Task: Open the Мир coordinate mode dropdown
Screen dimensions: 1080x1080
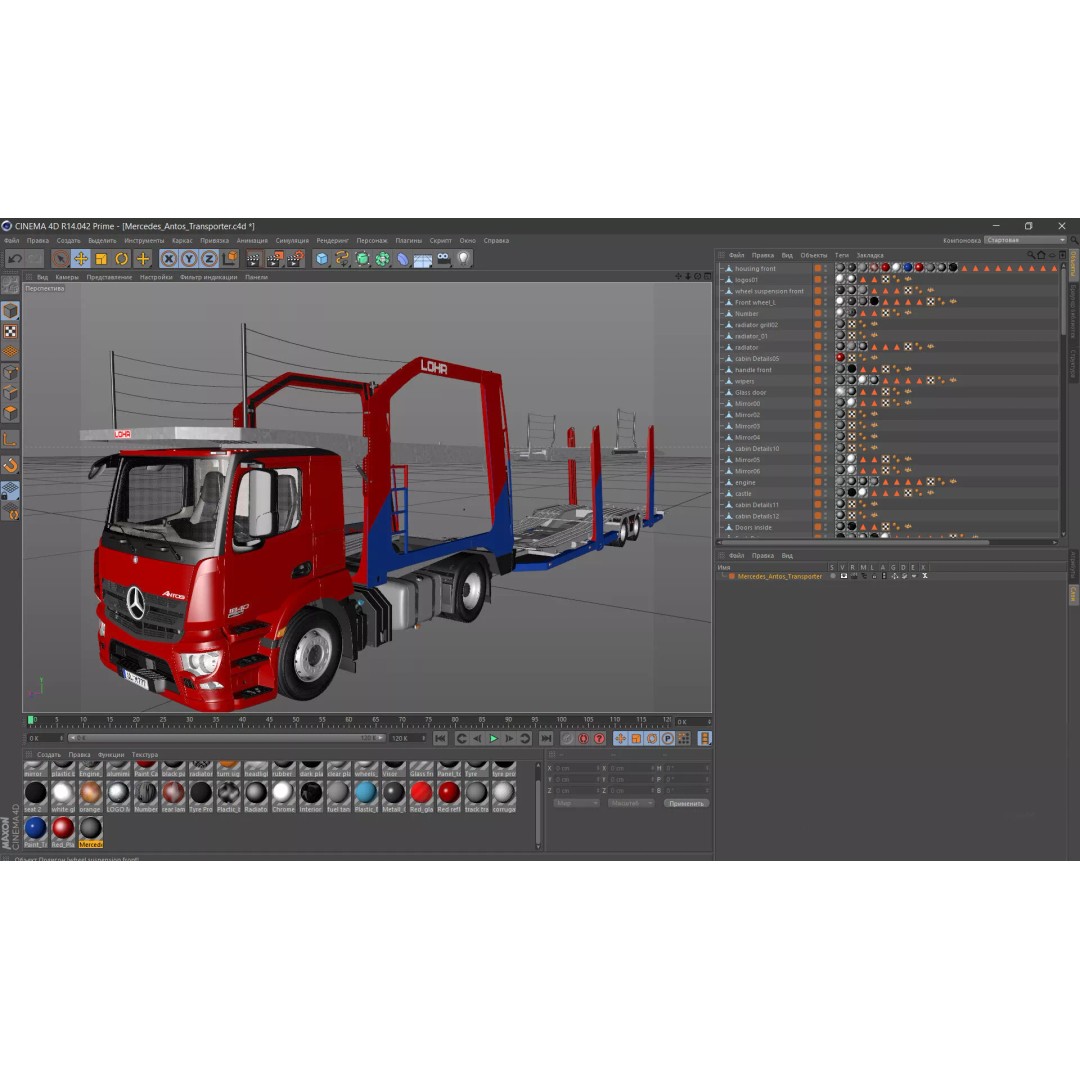Action: [x=576, y=804]
